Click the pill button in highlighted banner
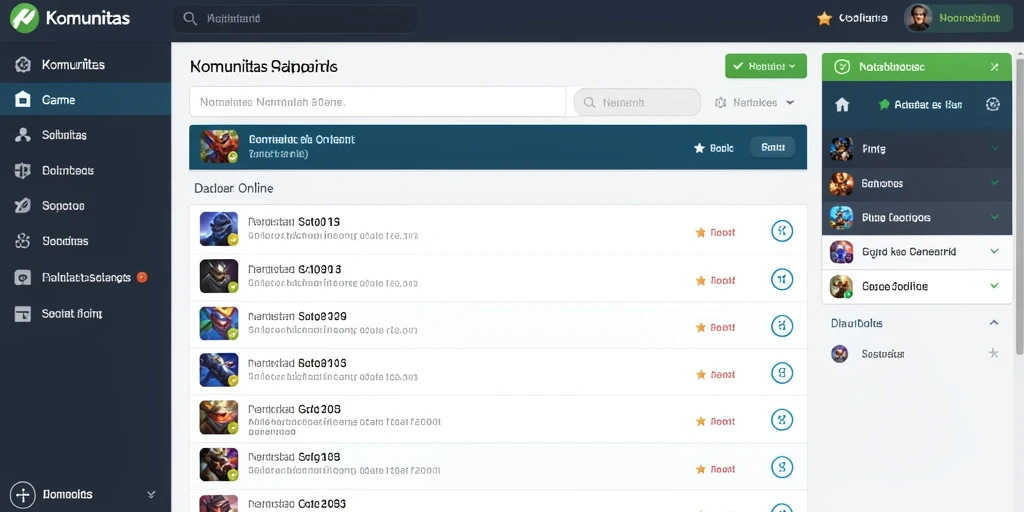 773,148
